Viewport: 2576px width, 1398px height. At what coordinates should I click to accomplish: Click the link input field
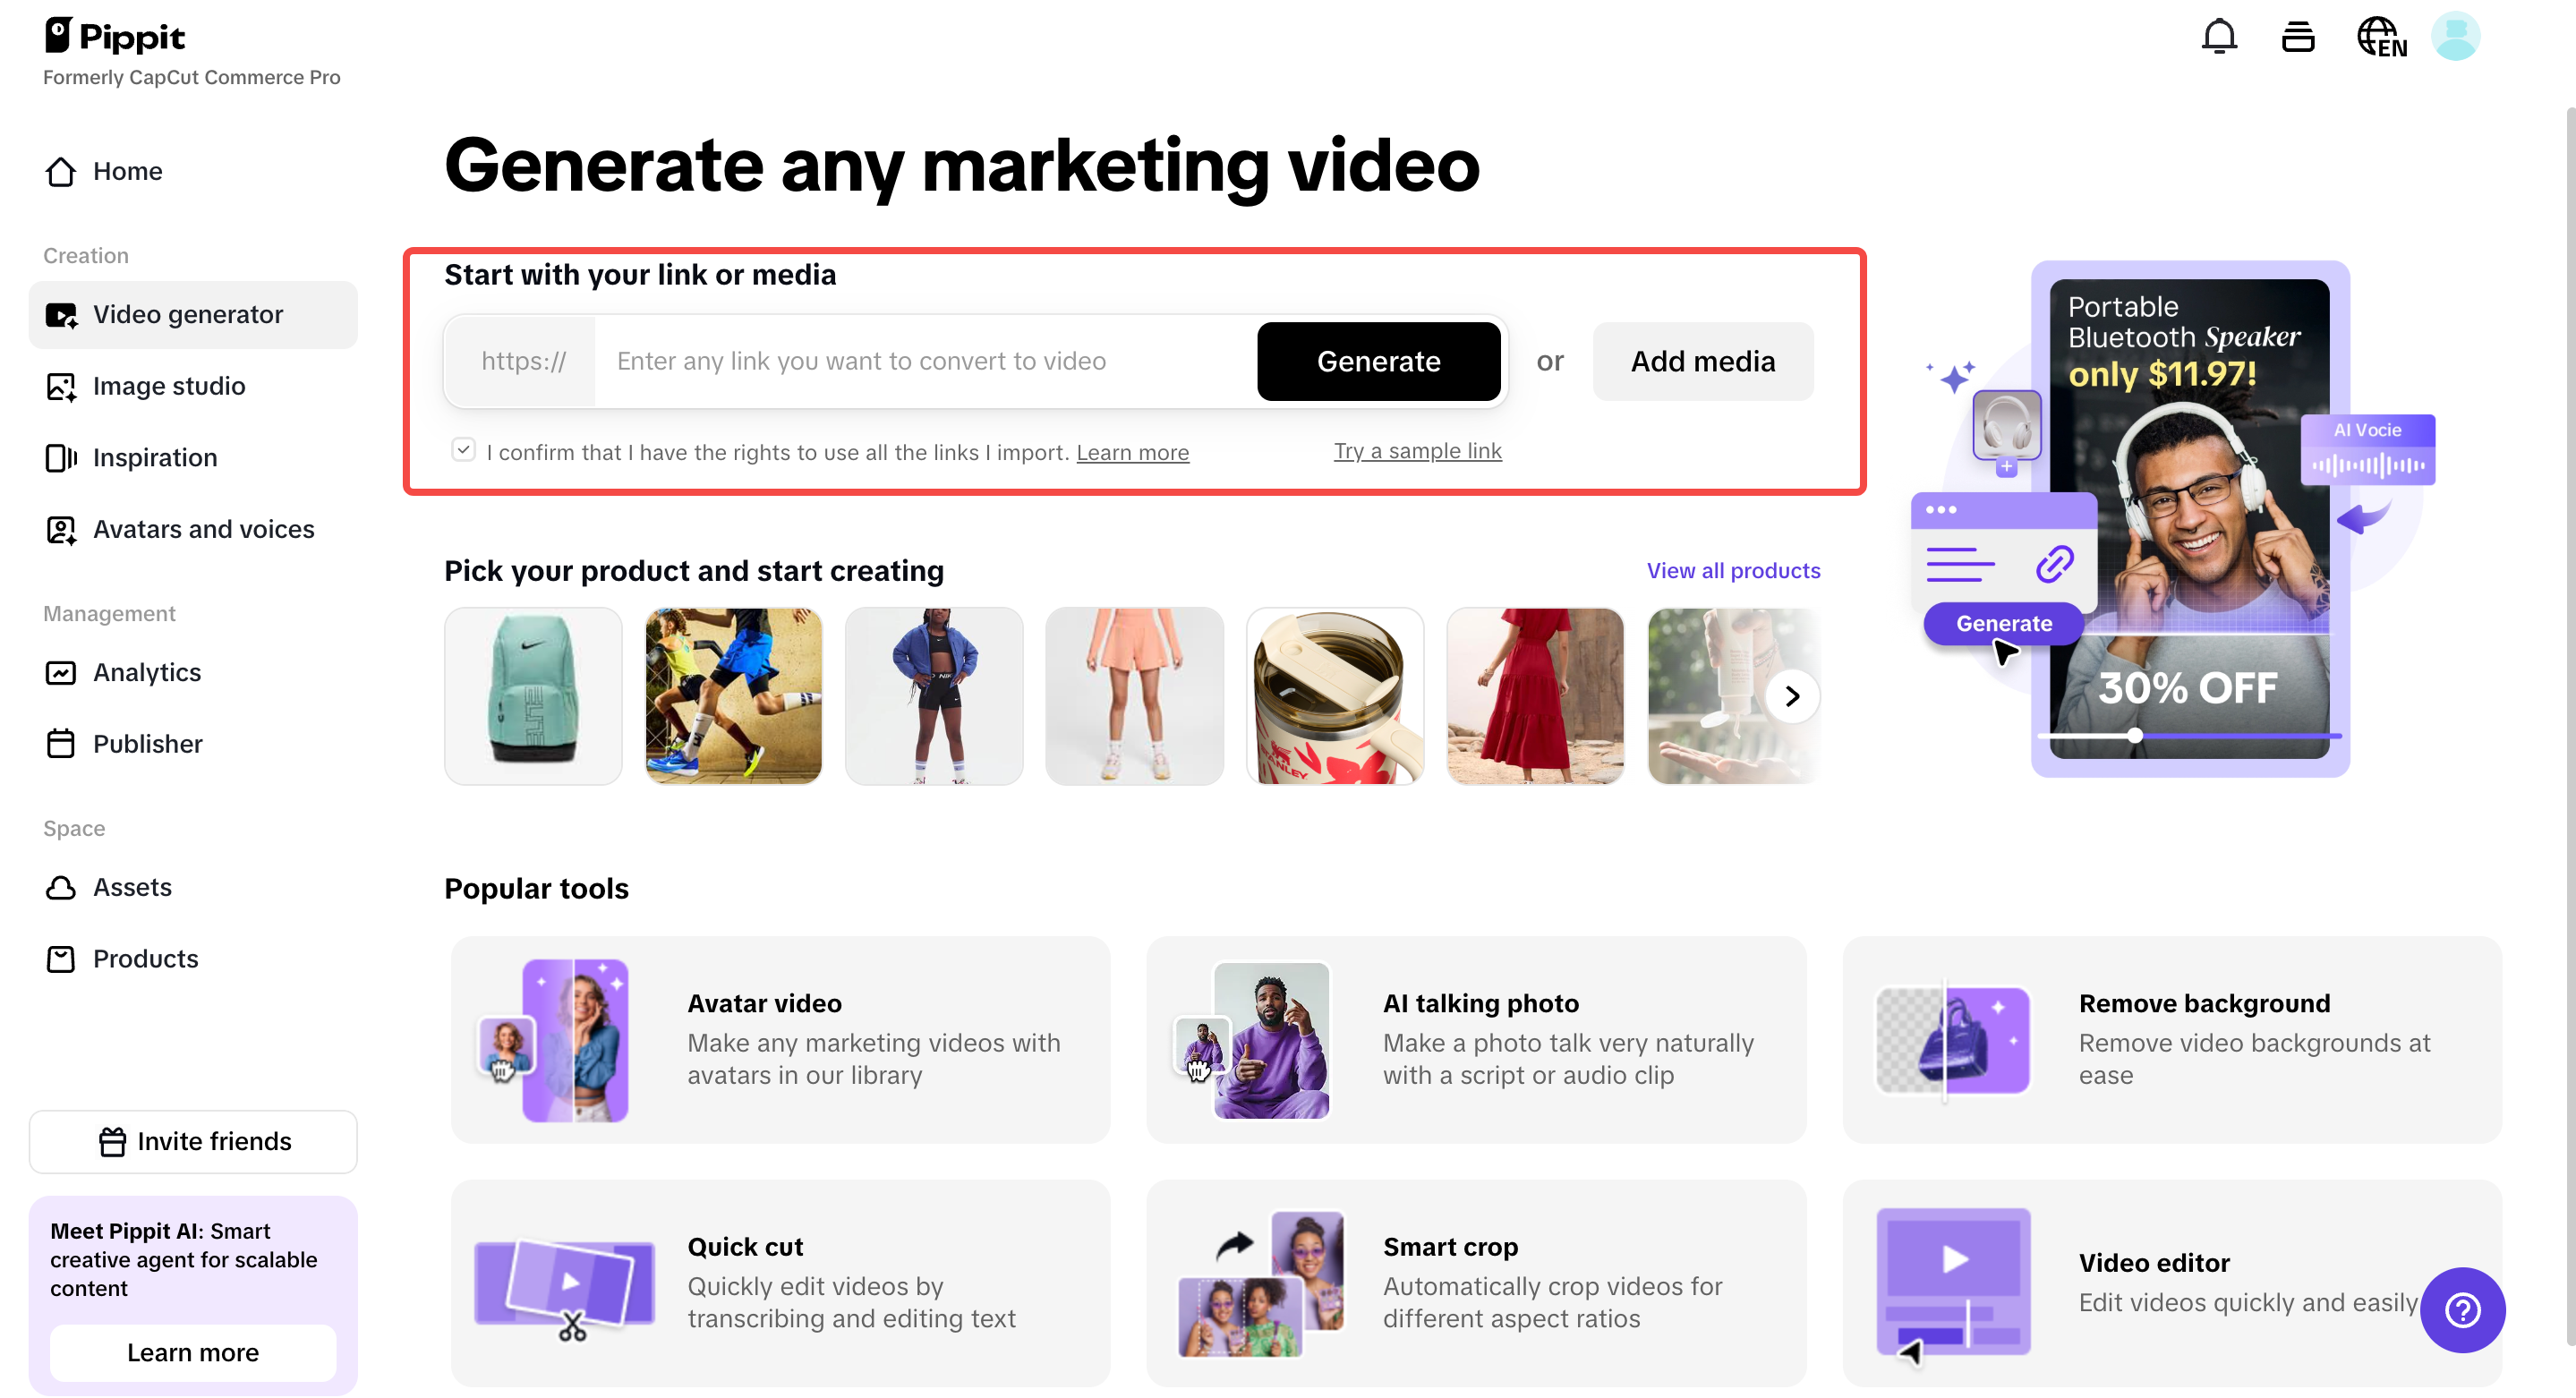900,361
